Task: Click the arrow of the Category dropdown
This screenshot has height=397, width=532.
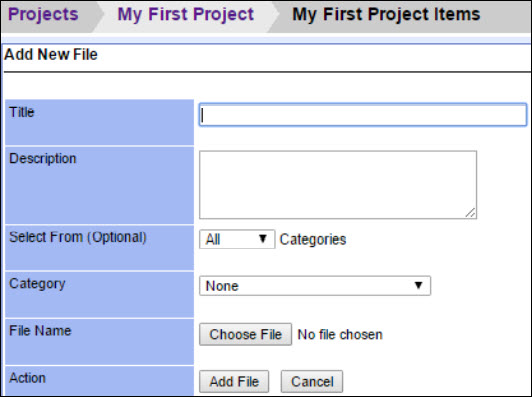Action: coord(419,285)
